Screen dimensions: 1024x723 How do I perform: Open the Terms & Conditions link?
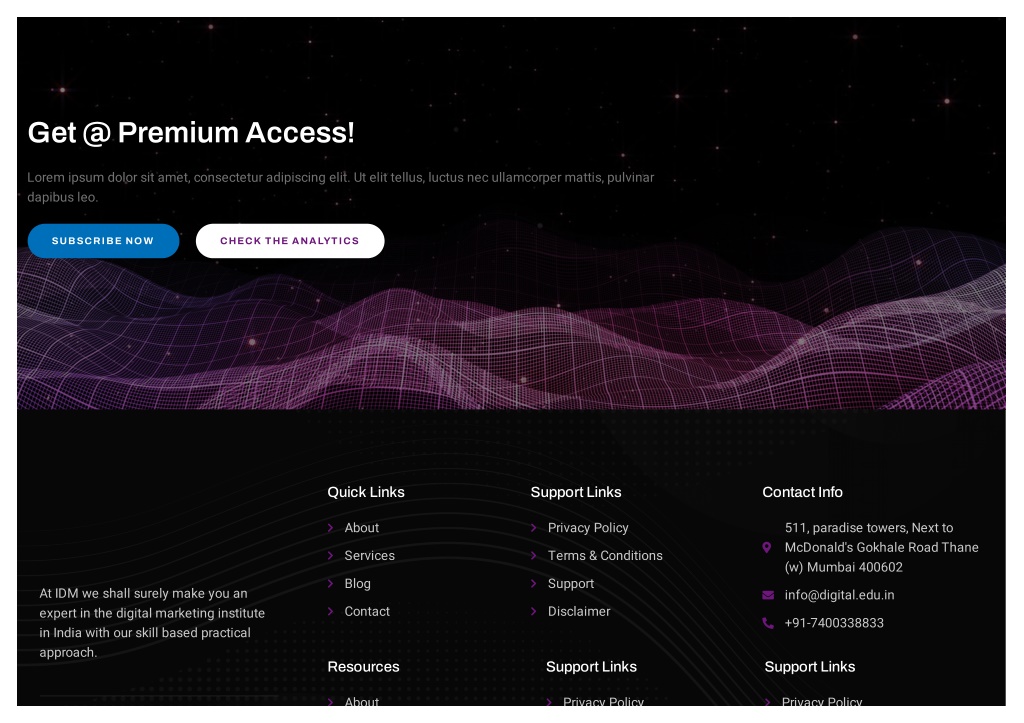605,556
